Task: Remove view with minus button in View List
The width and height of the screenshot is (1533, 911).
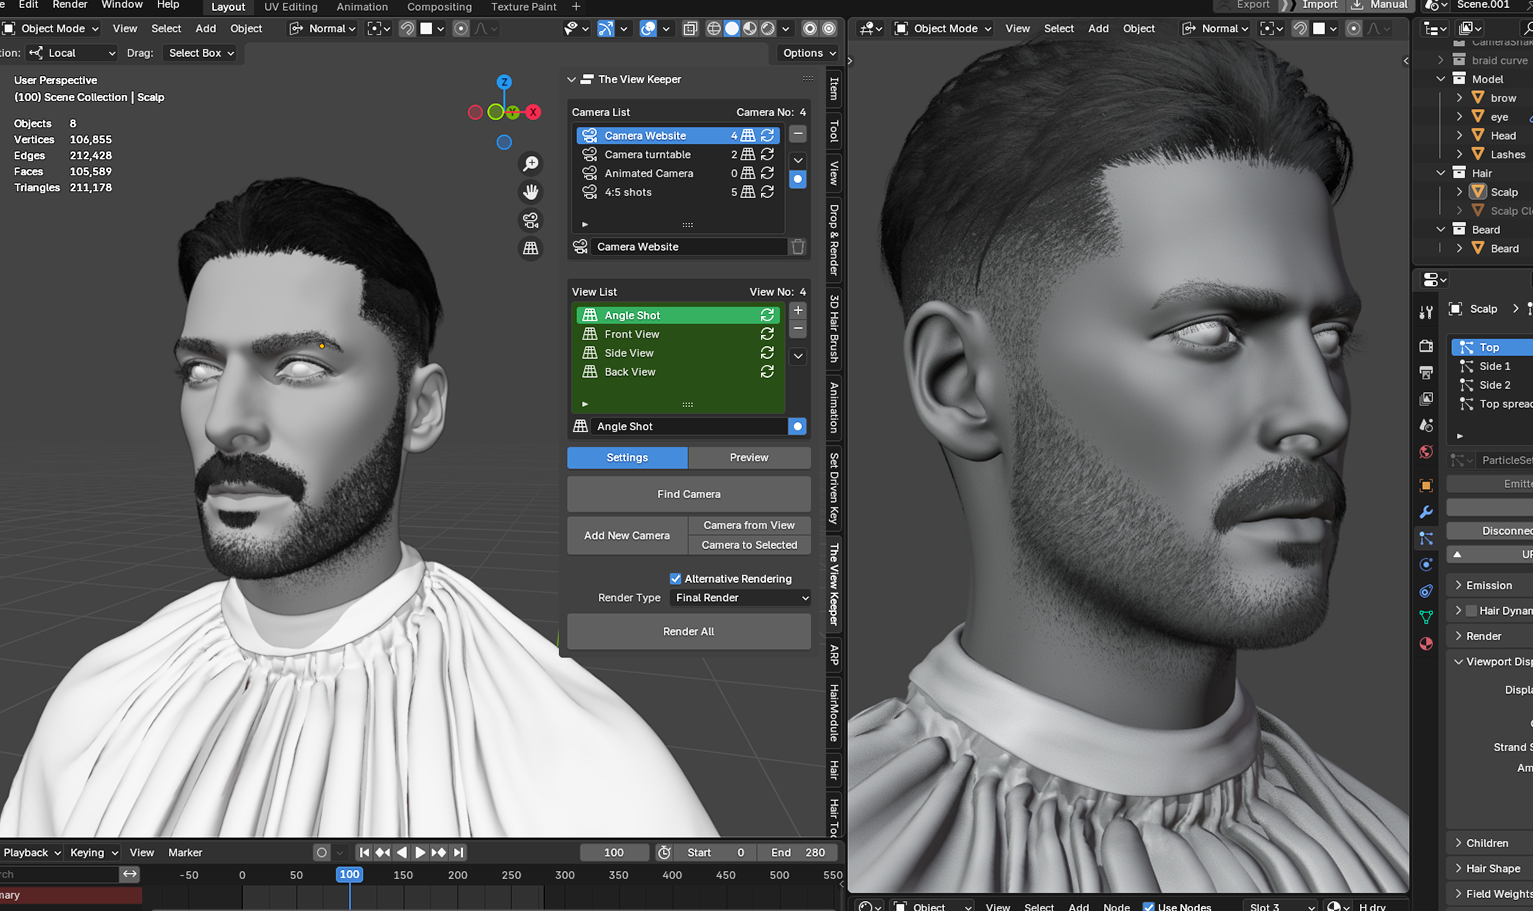Action: tap(798, 329)
